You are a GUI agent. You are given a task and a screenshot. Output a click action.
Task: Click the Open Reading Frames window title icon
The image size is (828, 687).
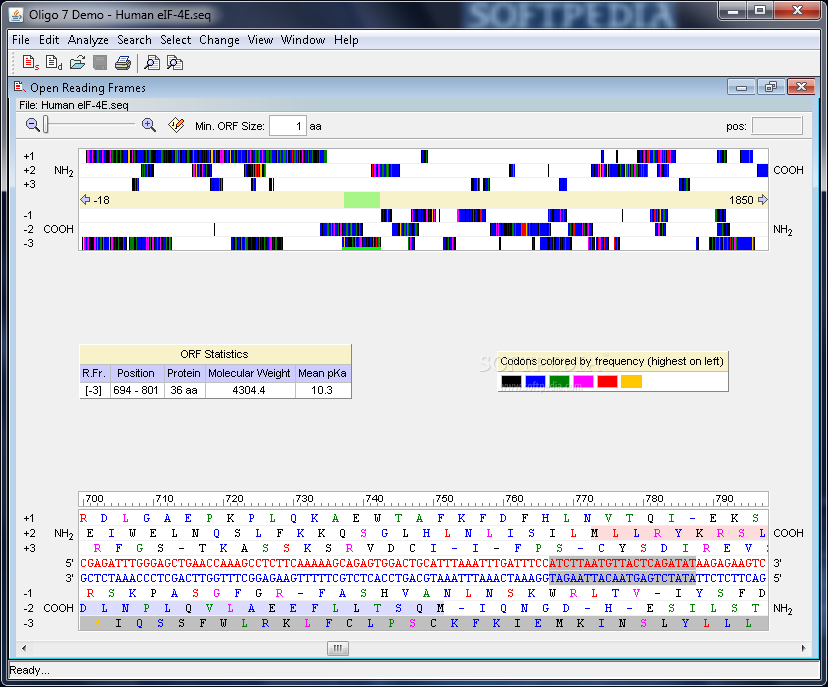tap(20, 87)
